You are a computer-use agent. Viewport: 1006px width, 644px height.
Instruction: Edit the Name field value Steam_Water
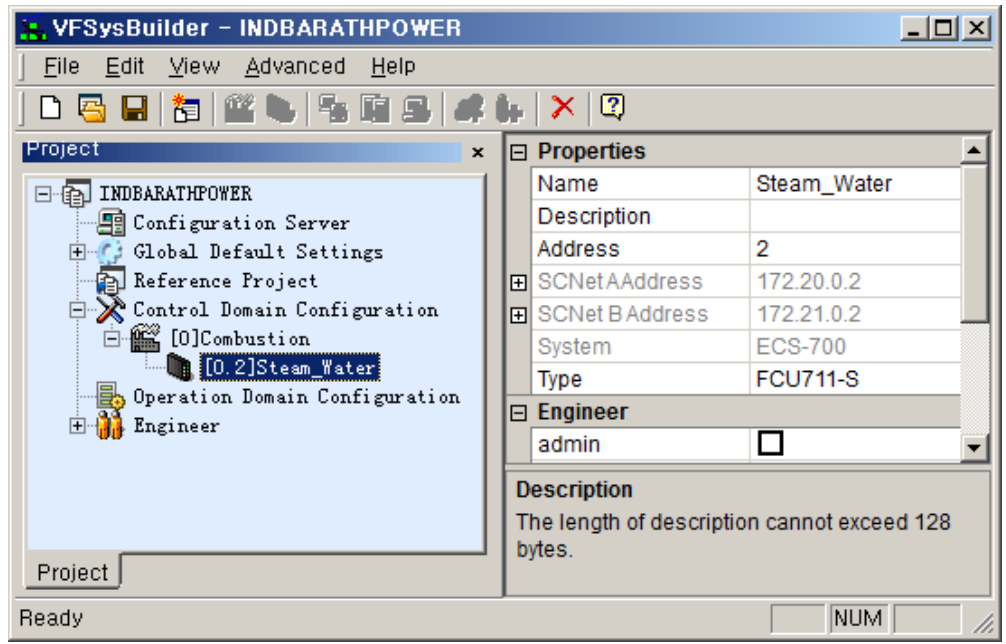(x=855, y=183)
